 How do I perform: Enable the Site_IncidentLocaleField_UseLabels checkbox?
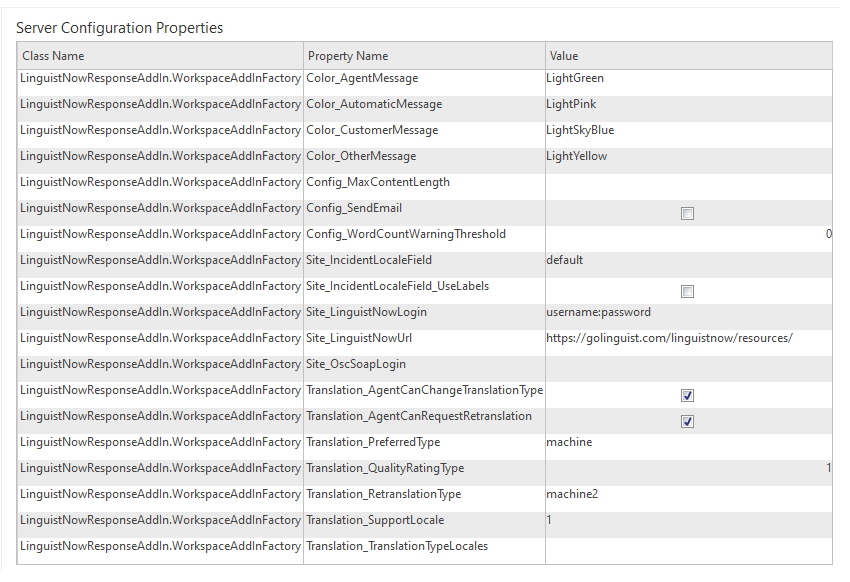point(687,292)
